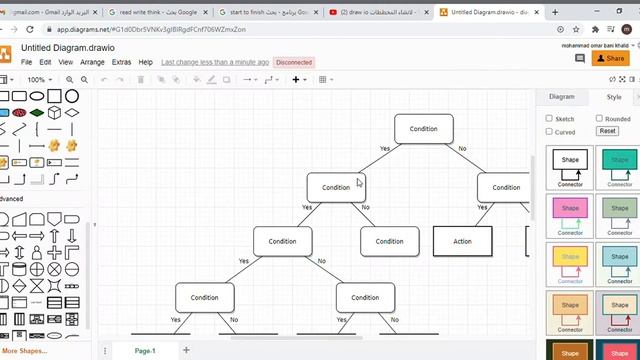Click the delete trash icon
This screenshot has width=640, height=360.
pos(141,80)
